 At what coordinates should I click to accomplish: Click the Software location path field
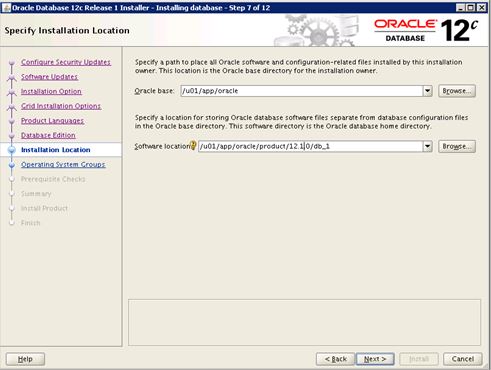point(311,146)
